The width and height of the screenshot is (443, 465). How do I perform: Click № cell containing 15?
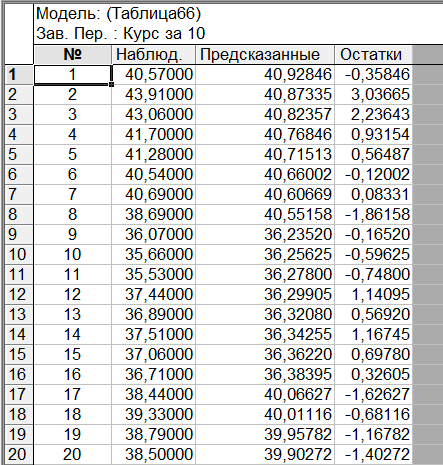(72, 354)
